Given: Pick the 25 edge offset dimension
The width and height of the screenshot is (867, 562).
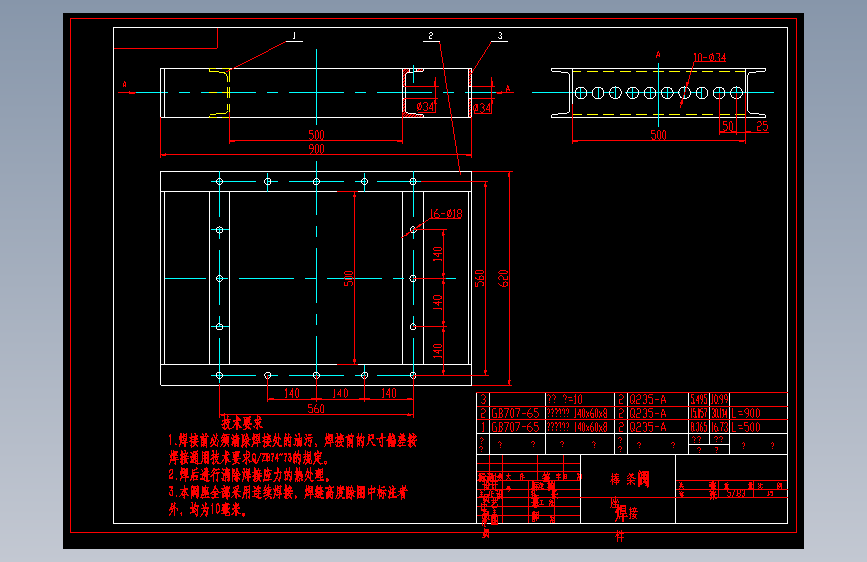Looking at the screenshot, I should pyautogui.click(x=762, y=126).
